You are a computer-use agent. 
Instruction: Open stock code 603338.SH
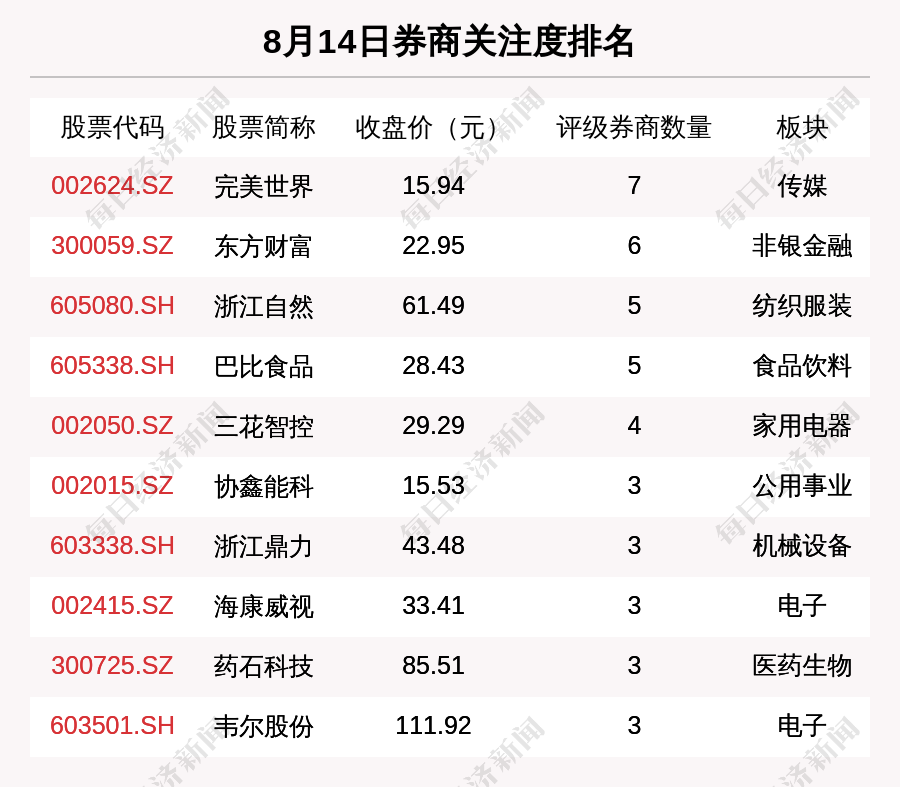click(112, 546)
